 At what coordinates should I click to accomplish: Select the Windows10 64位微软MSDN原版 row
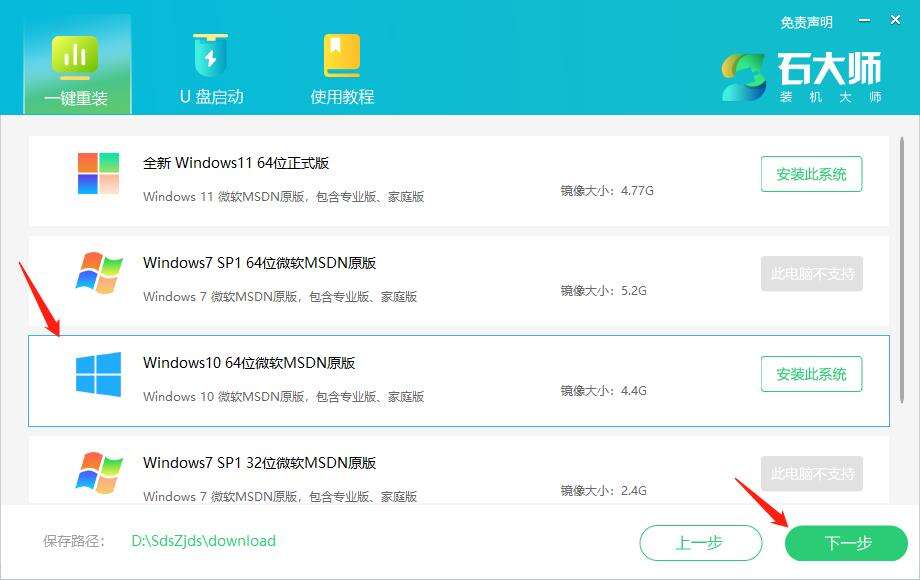(x=459, y=381)
